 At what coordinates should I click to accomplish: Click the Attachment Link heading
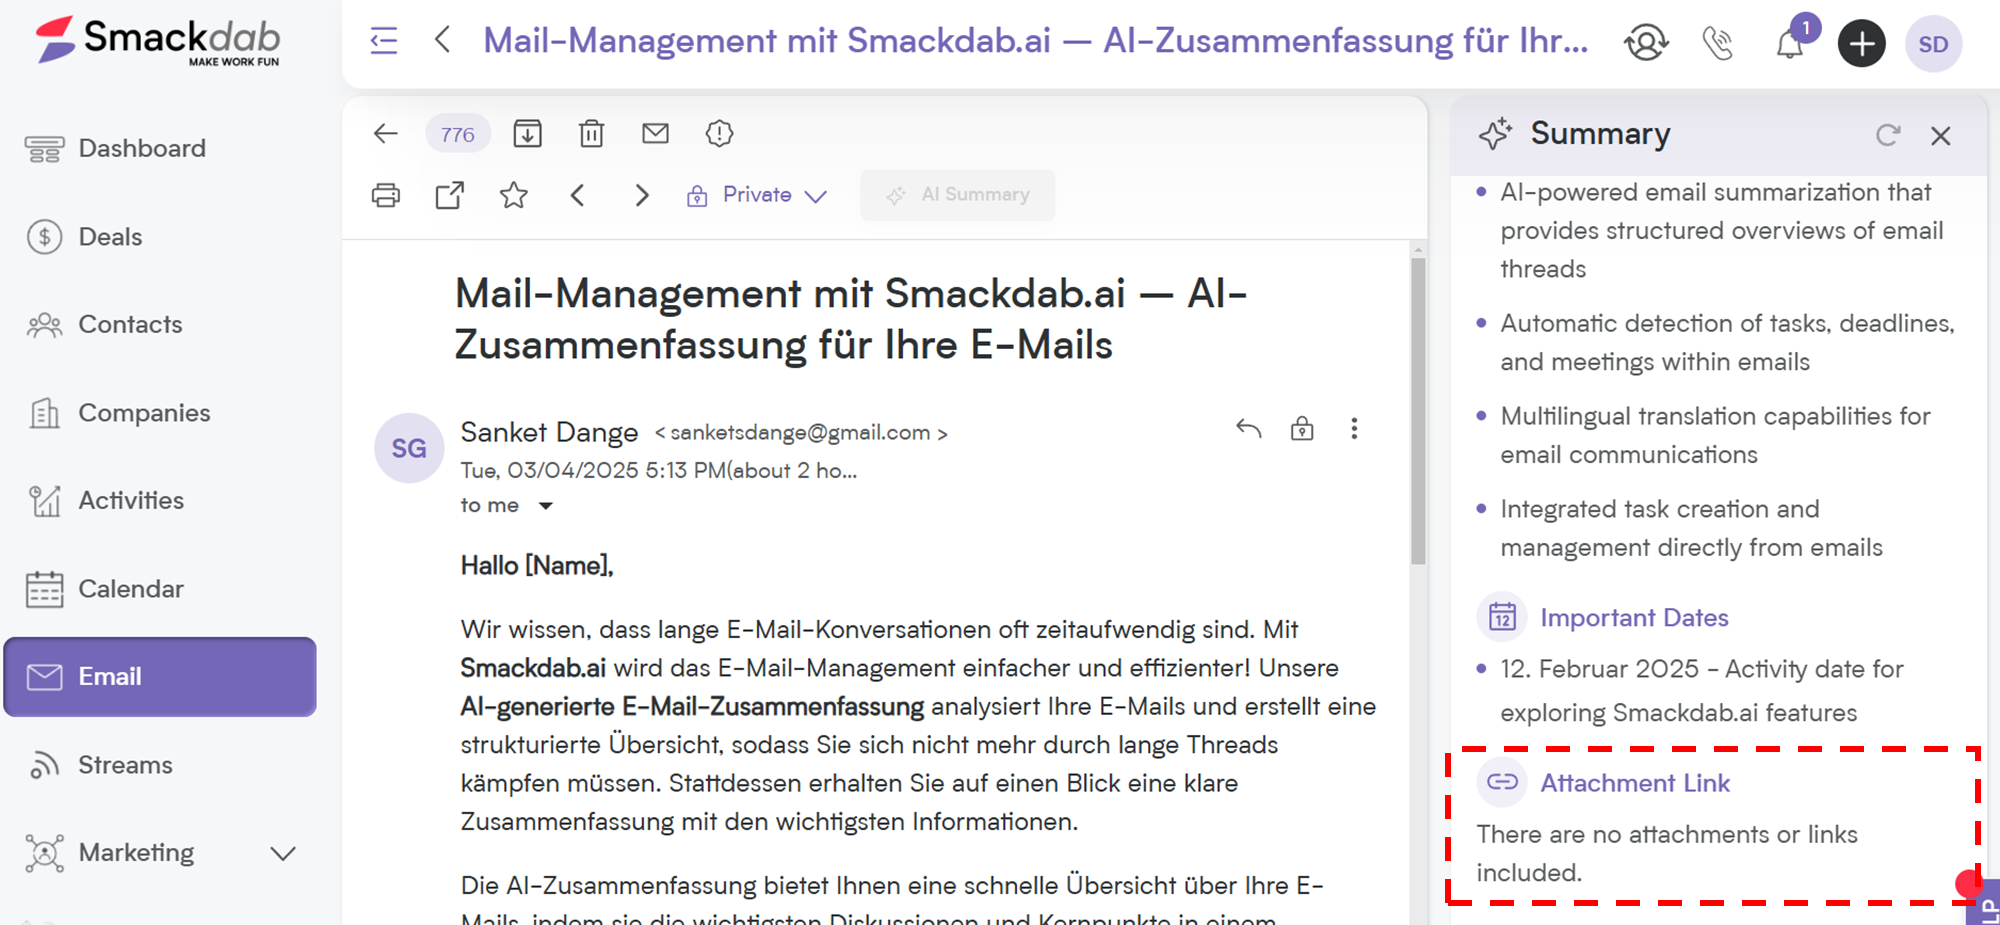point(1635,783)
